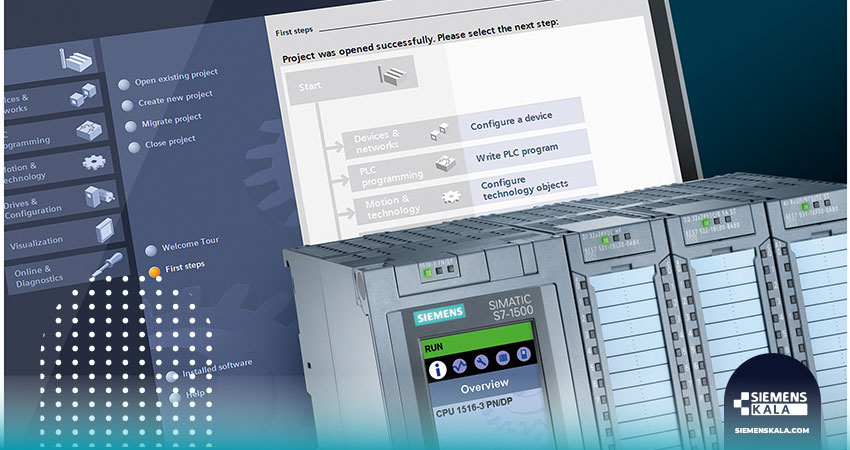This screenshot has height=450, width=850.
Task: Click the CPU 1516-3 PN/DP text
Action: click(x=474, y=408)
